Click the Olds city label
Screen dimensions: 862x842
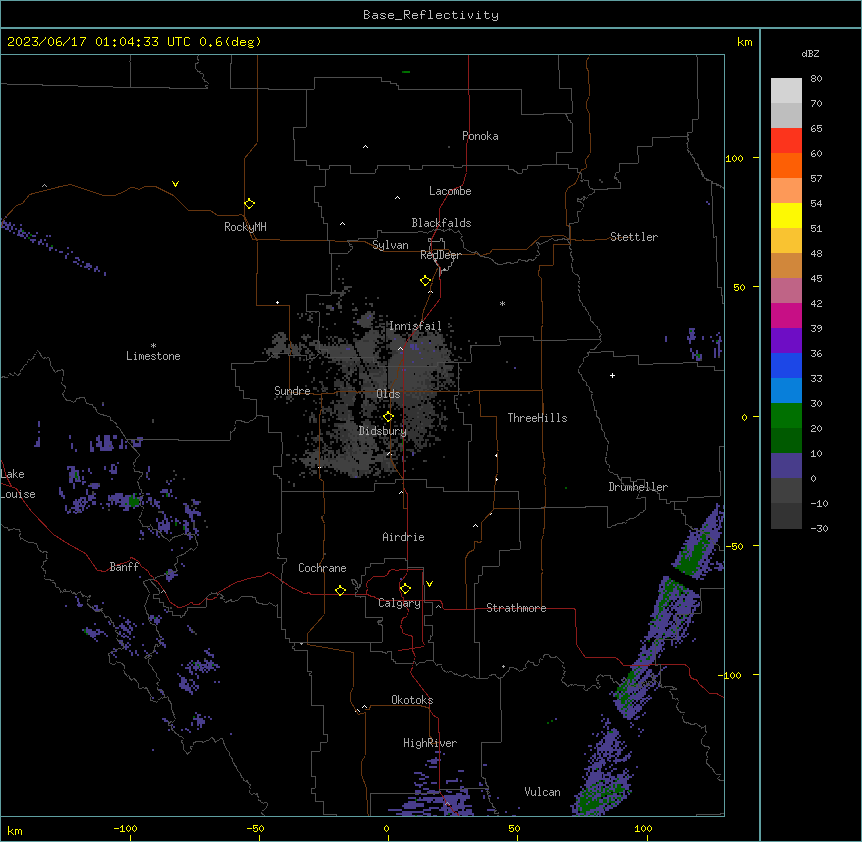(388, 394)
